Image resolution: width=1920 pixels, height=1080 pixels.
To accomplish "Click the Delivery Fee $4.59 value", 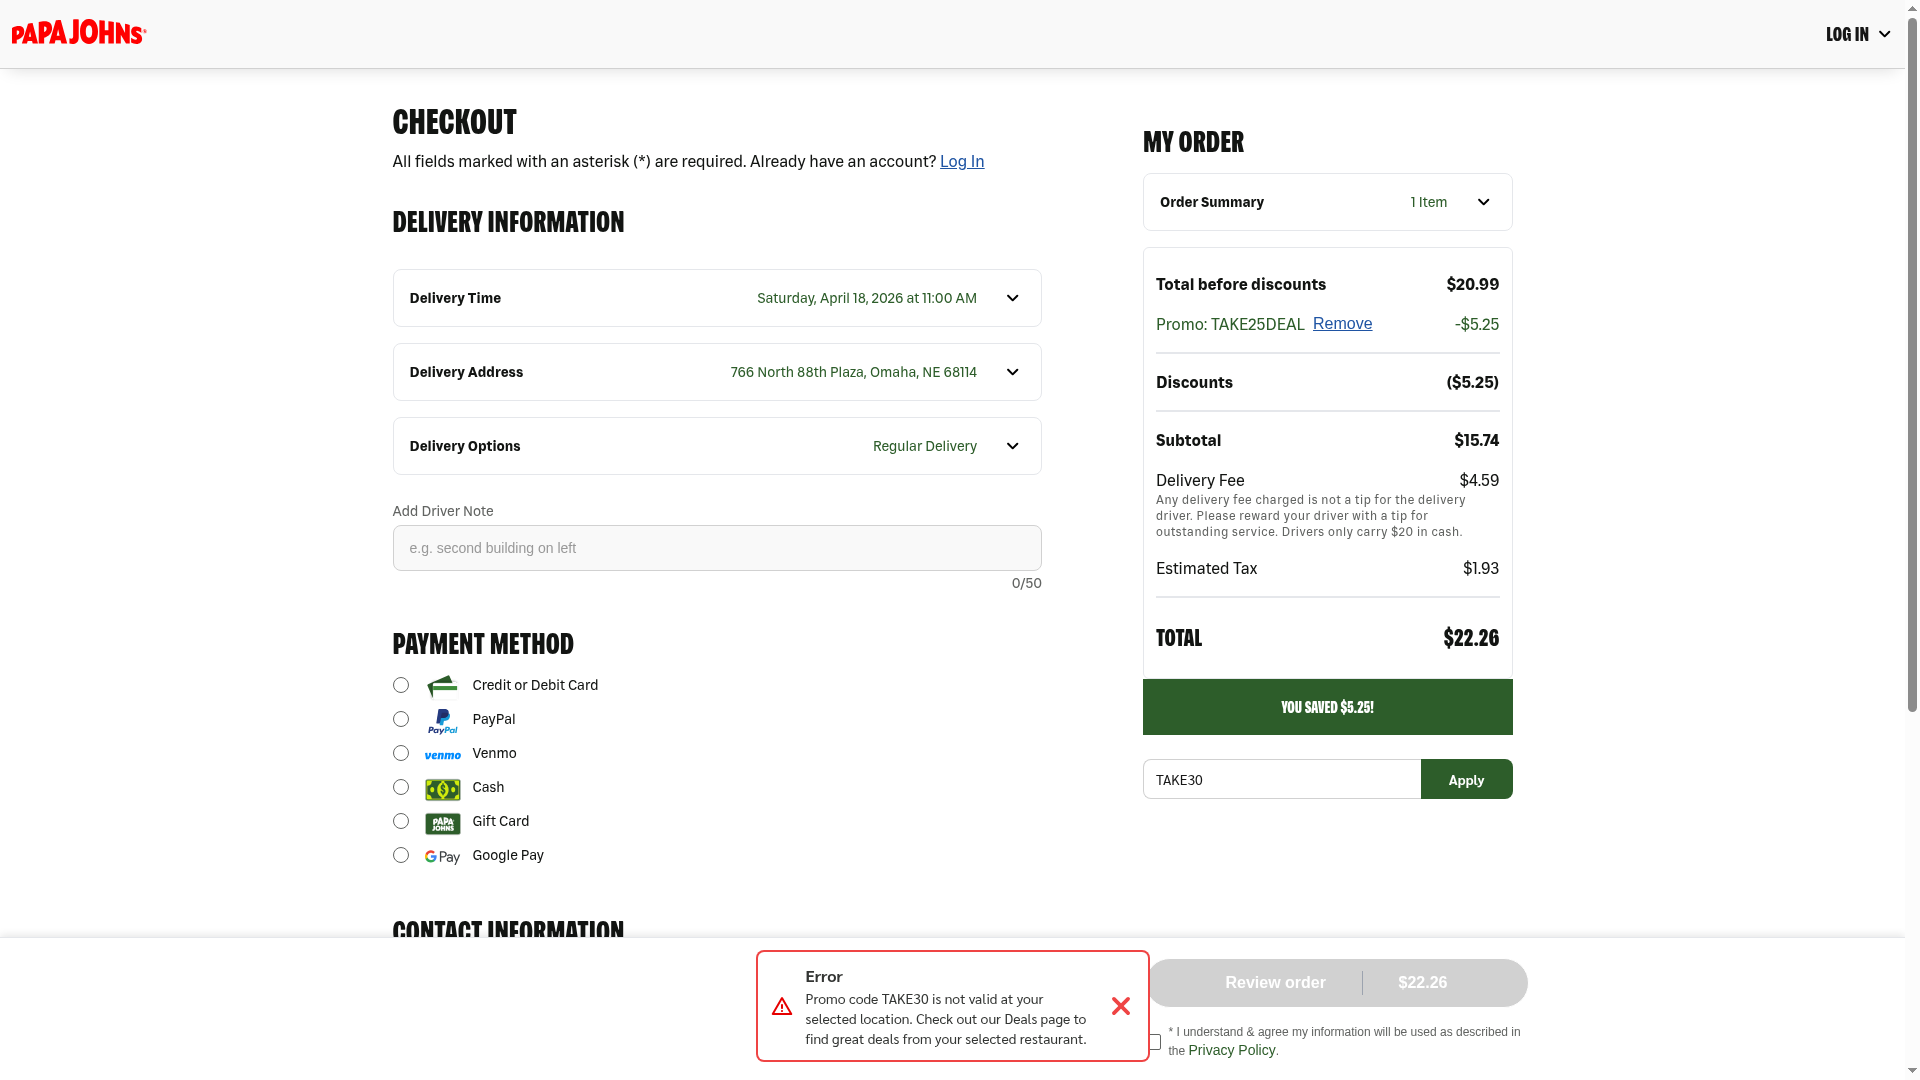I will click(x=1479, y=480).
